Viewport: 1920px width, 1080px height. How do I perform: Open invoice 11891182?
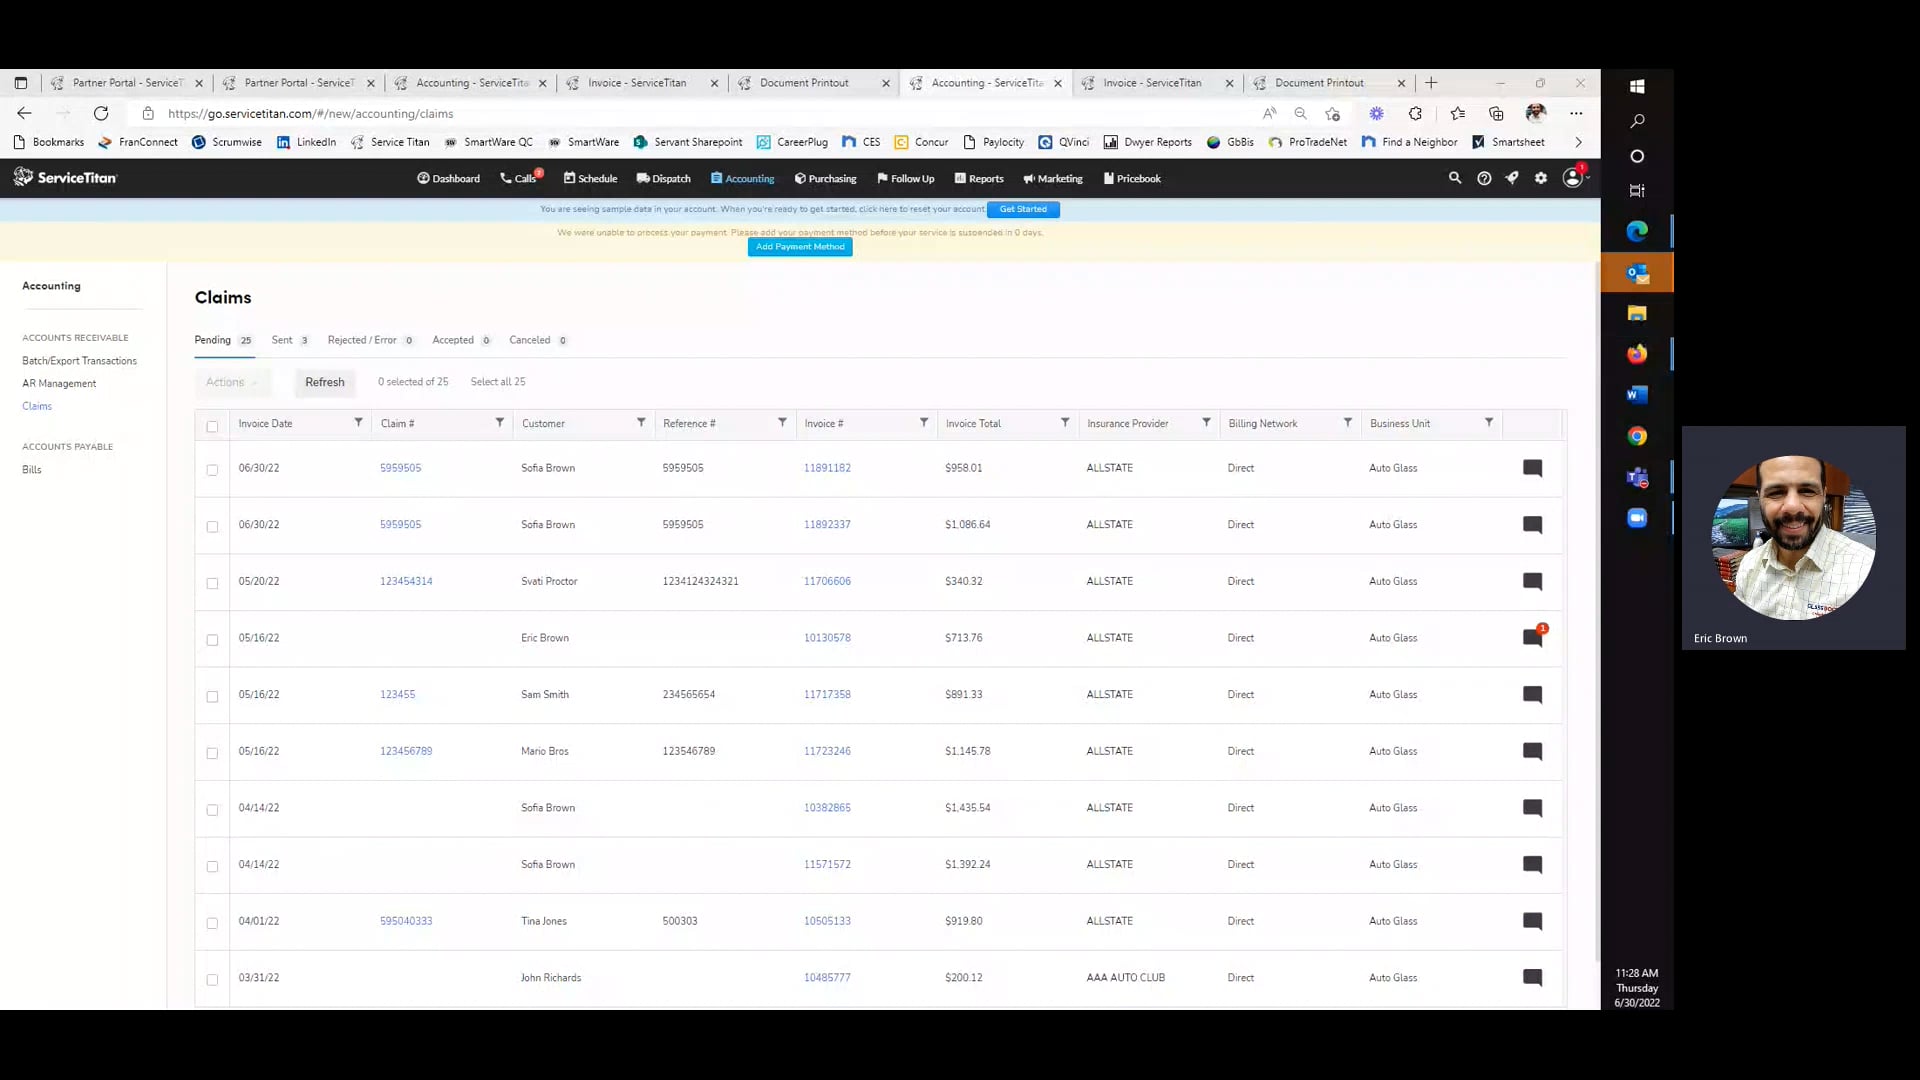826,467
